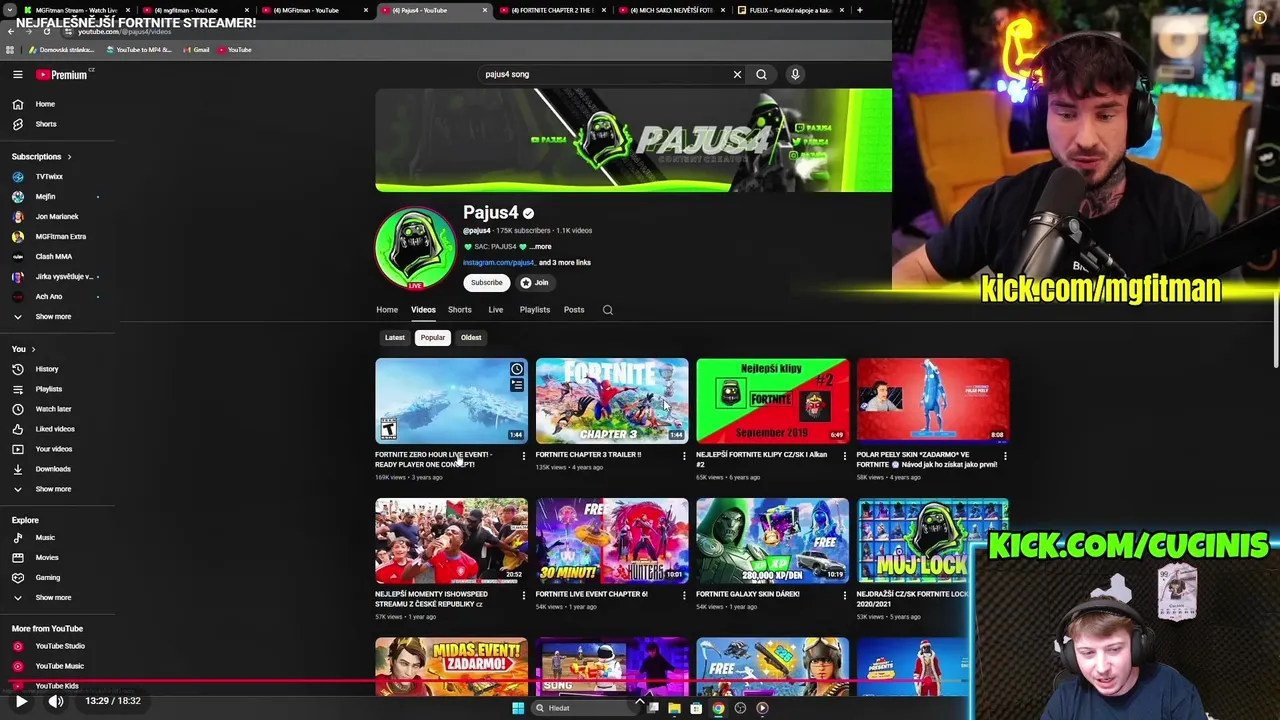Open YouTube Music link

tap(60, 666)
